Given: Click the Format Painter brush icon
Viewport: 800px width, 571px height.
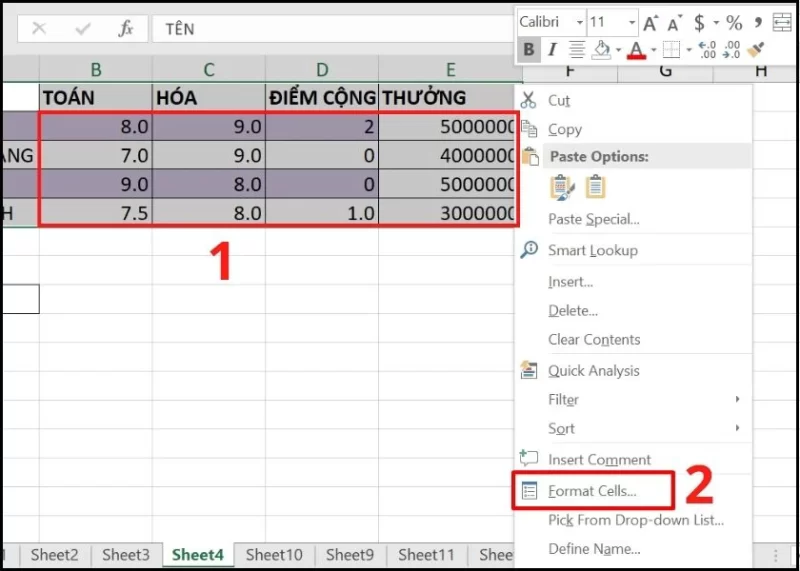Looking at the screenshot, I should [x=756, y=50].
